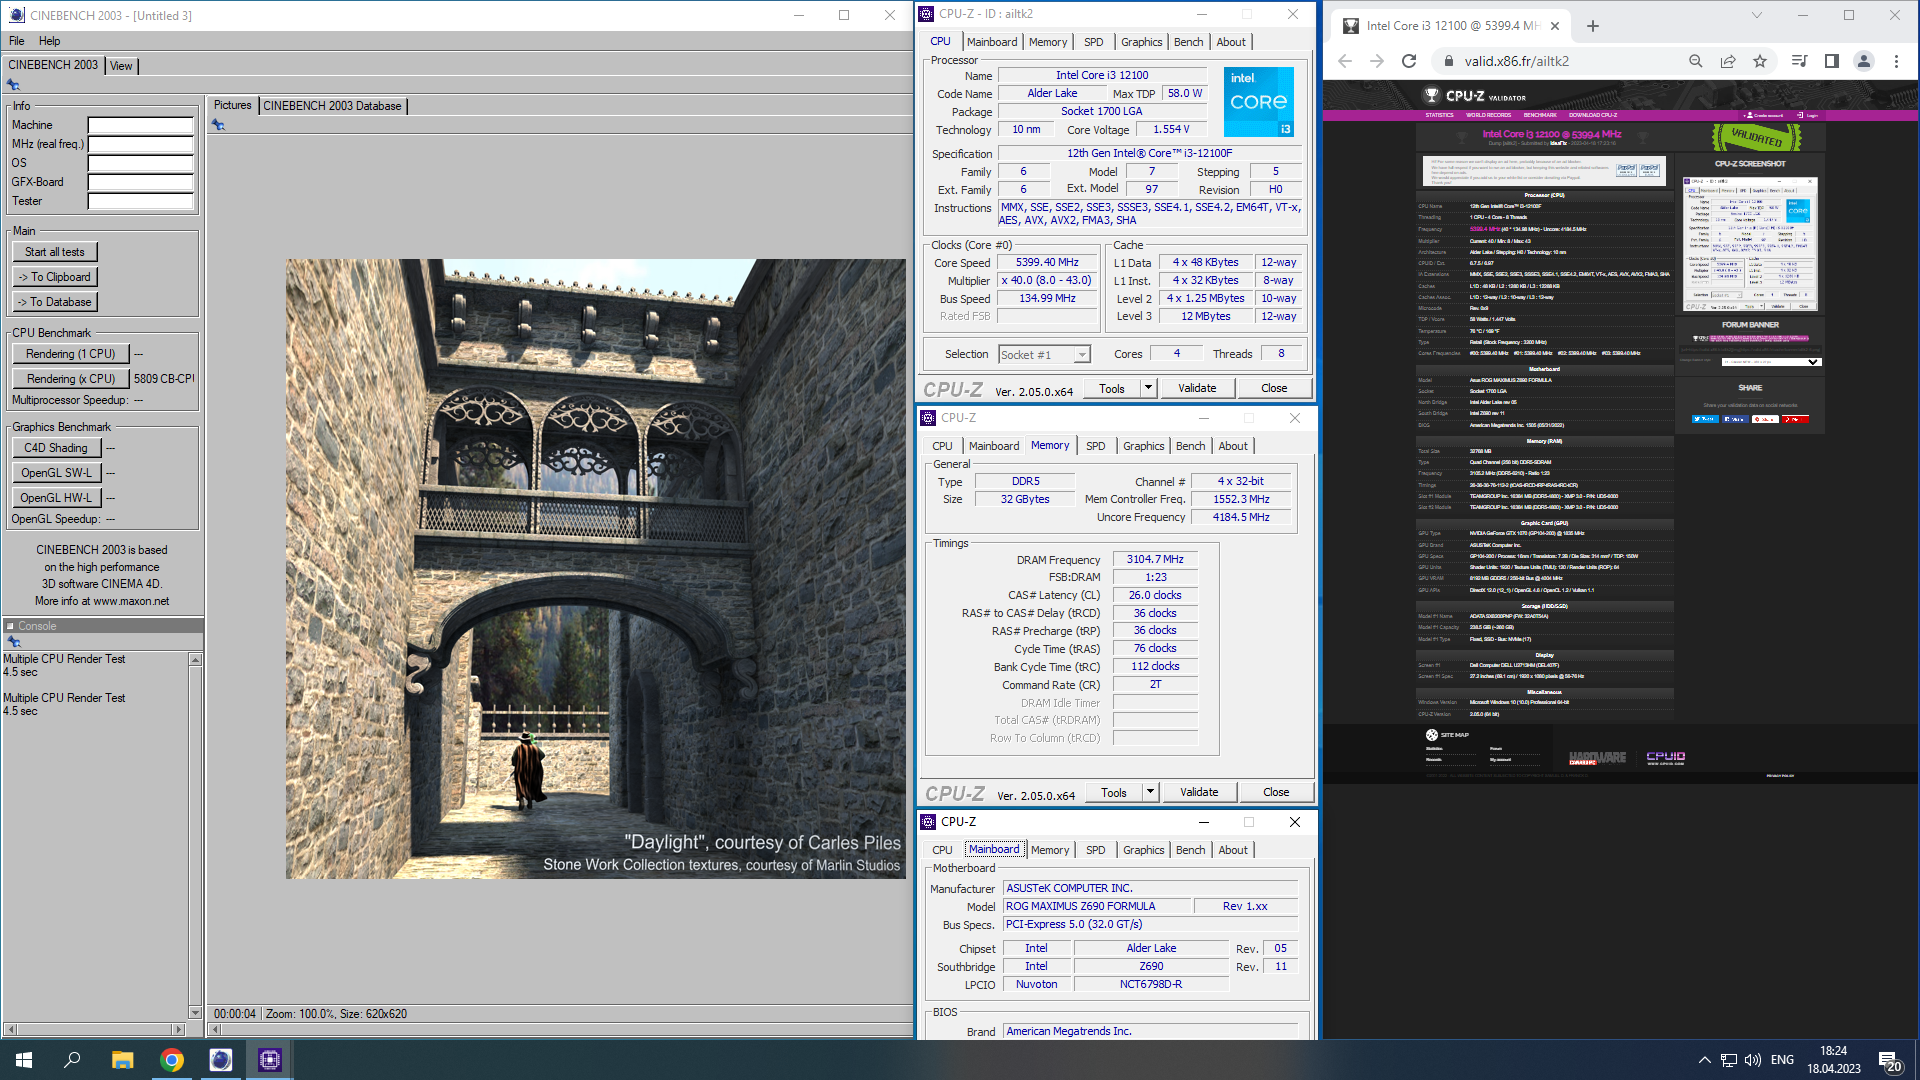1920x1080 pixels.
Task: Open Tools dropdown arrow in Memory CPU-Z window
Action: point(1150,792)
